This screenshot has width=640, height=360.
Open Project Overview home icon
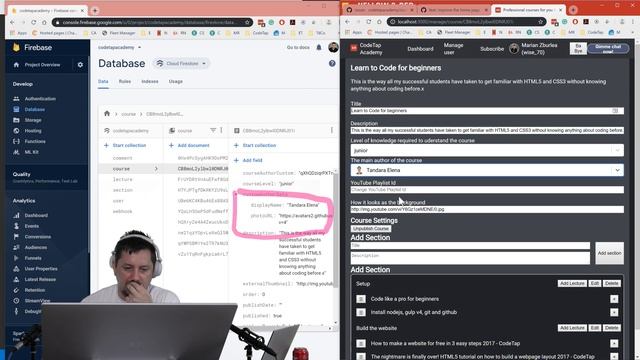16,65
